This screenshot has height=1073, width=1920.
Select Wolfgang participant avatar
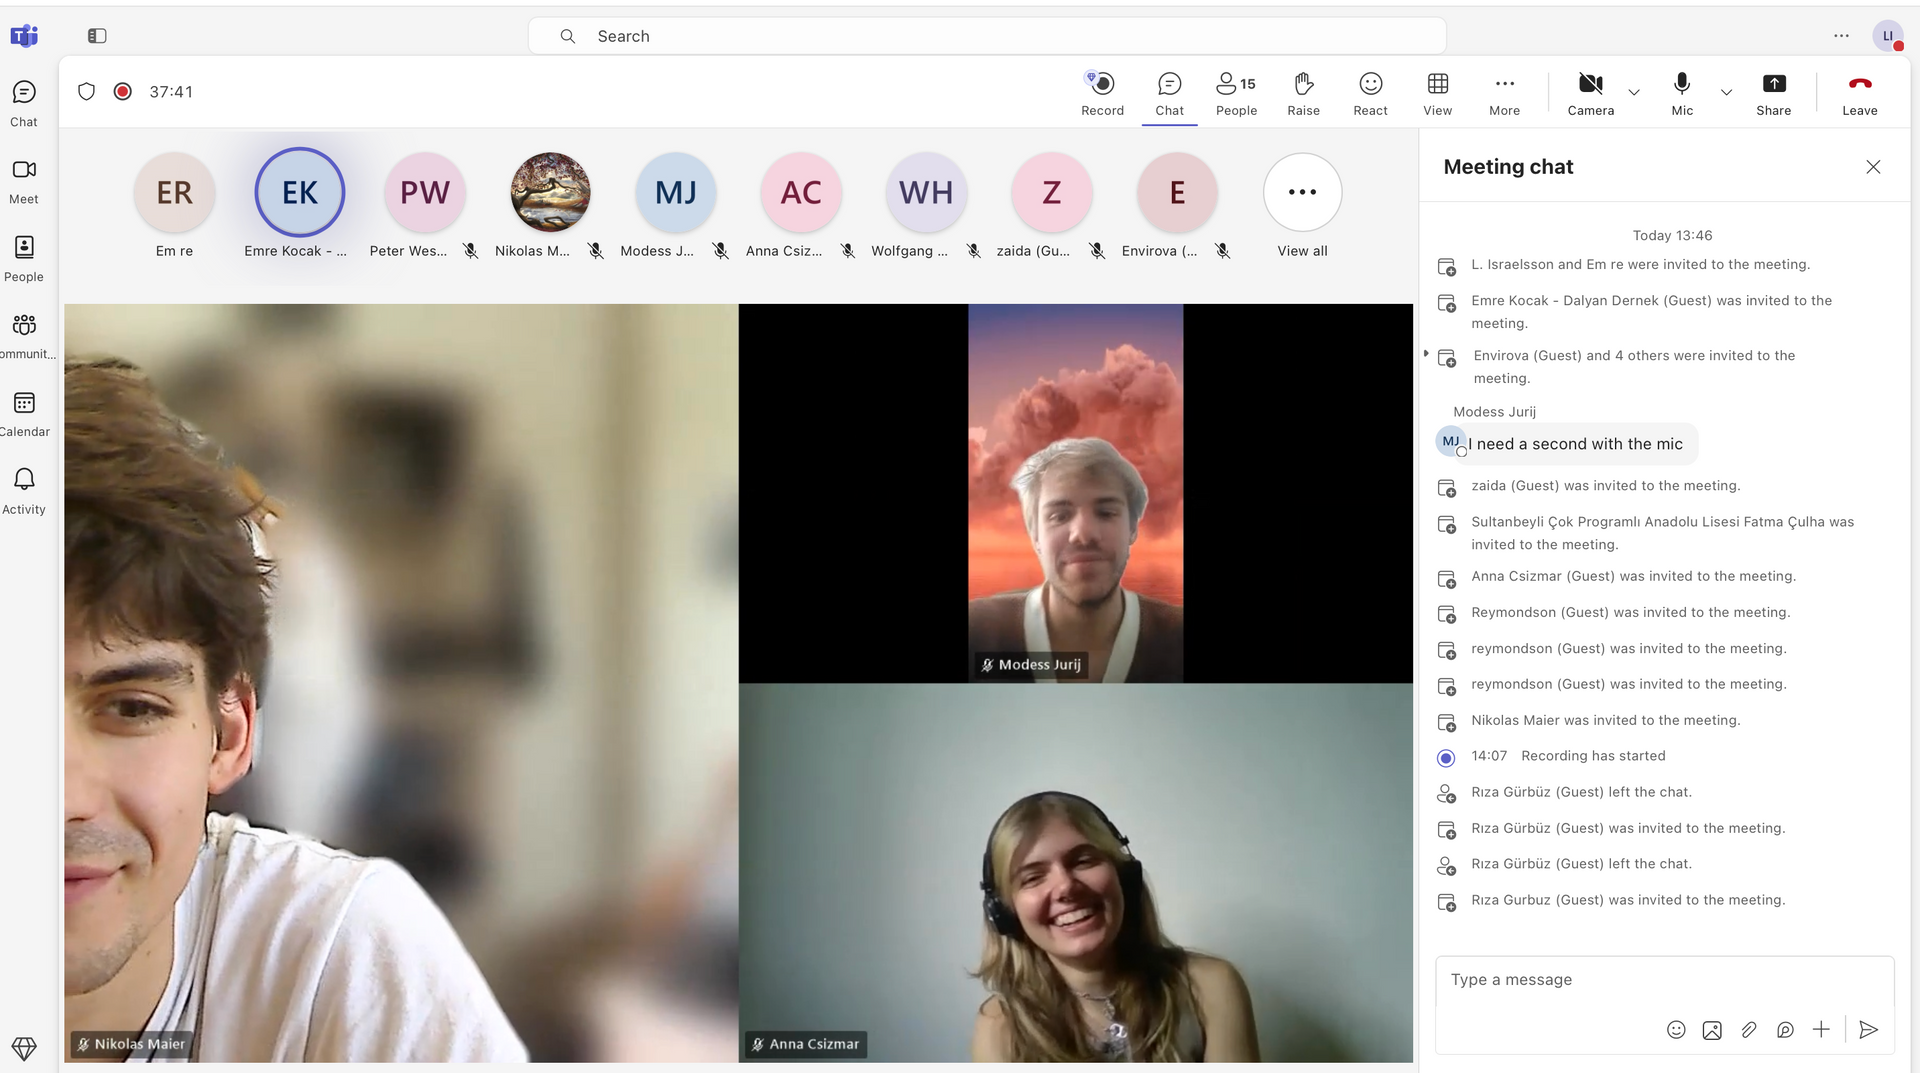(x=926, y=192)
